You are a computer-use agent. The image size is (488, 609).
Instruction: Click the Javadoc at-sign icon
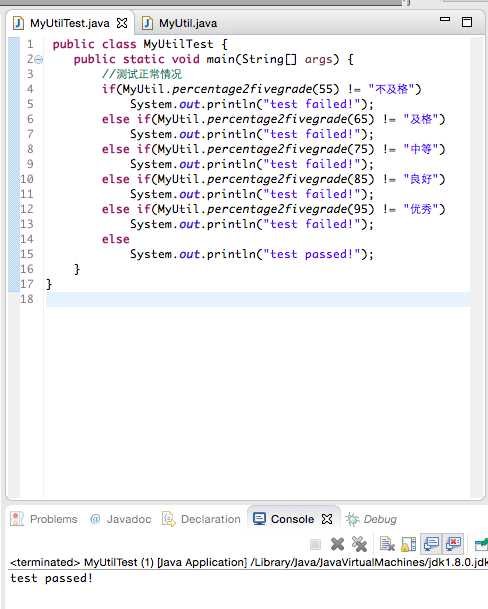point(95,519)
